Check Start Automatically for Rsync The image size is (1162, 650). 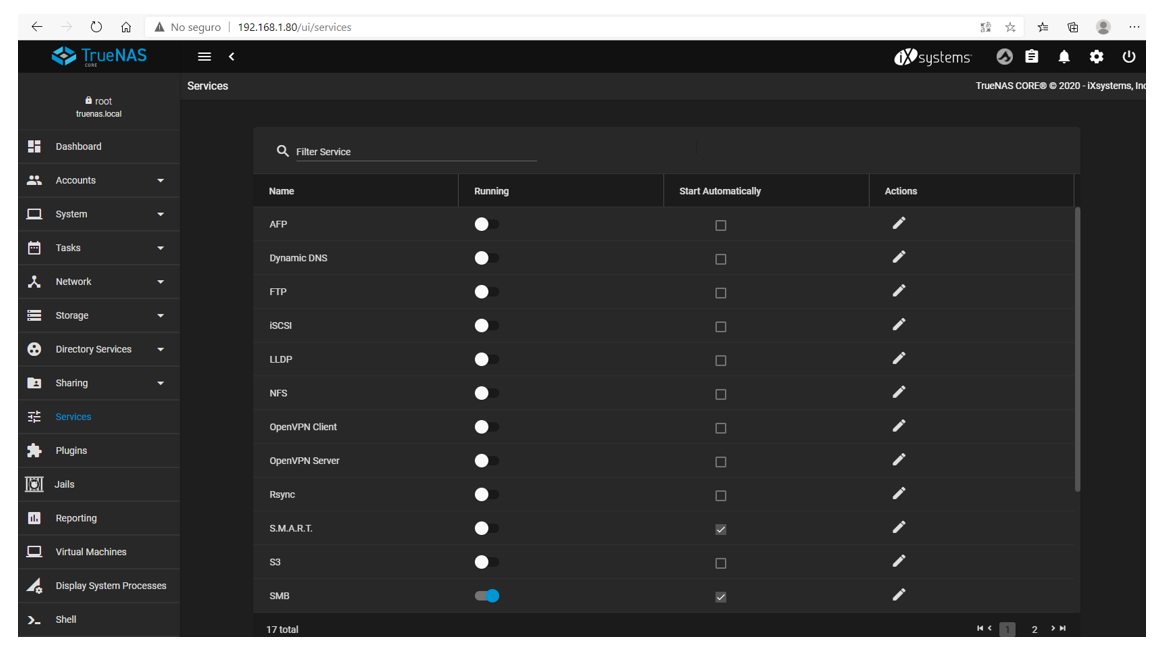(720, 496)
